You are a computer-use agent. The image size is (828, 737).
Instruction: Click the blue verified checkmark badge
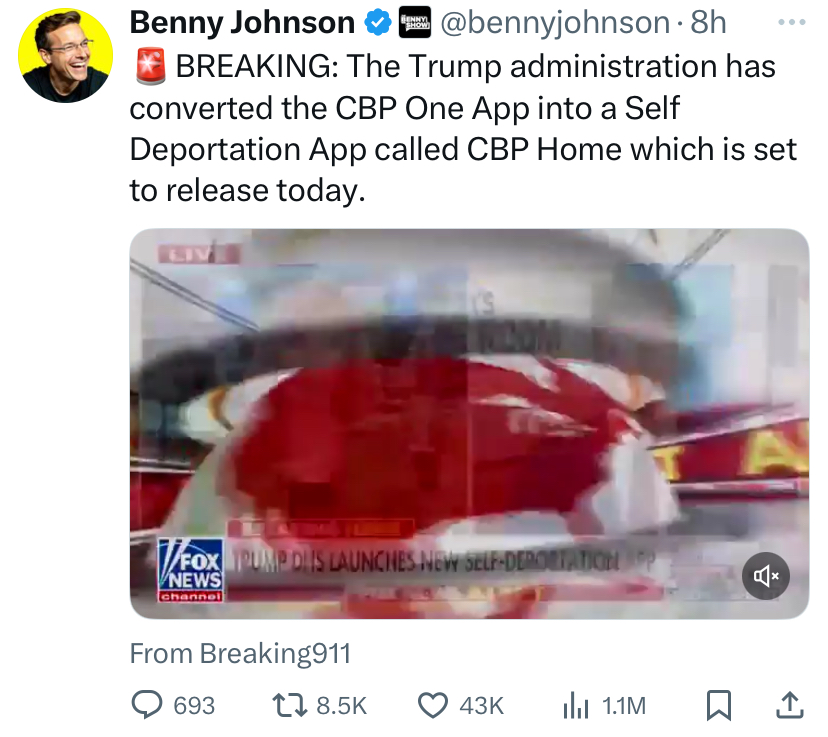(378, 23)
